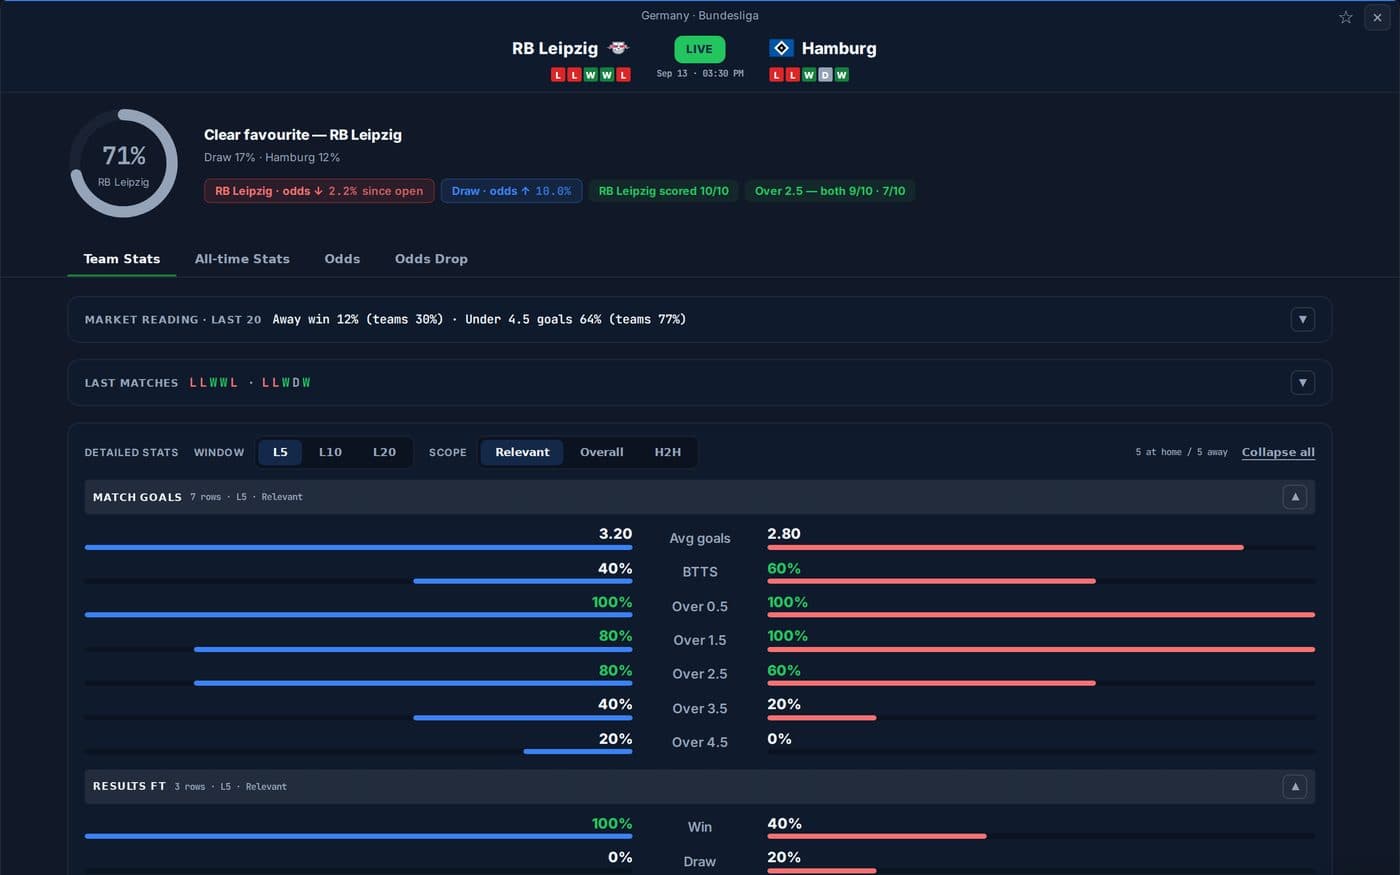Screen dimensions: 1400x875
Task: Collapse the Results FT section
Action: pyautogui.click(x=1295, y=787)
